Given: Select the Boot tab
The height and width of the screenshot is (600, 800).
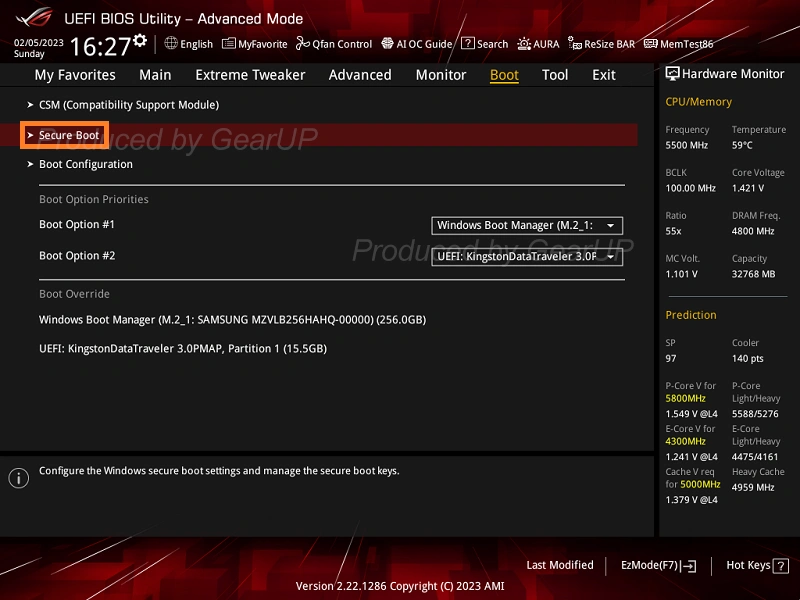Looking at the screenshot, I should 504,75.
